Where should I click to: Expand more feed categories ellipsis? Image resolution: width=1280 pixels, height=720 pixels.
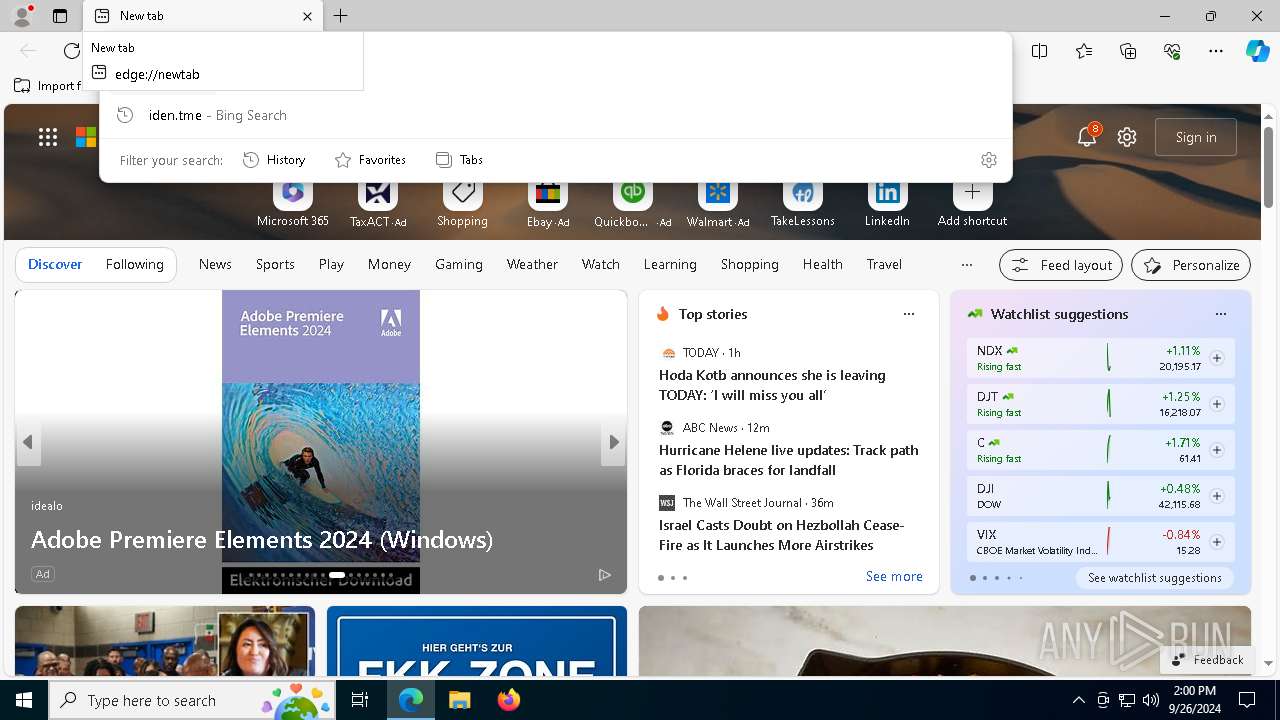(966, 265)
